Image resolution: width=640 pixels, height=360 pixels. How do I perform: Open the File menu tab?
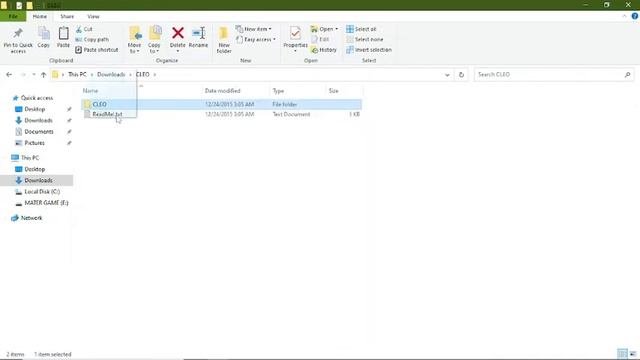pyautogui.click(x=13, y=16)
